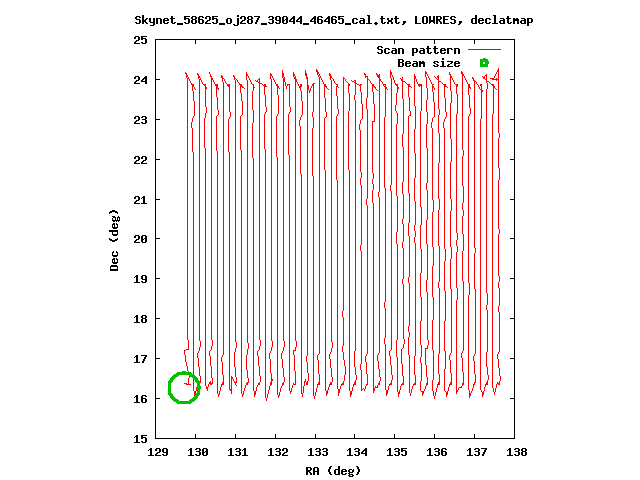Click the Dec axis value 18

pyautogui.click(x=140, y=319)
